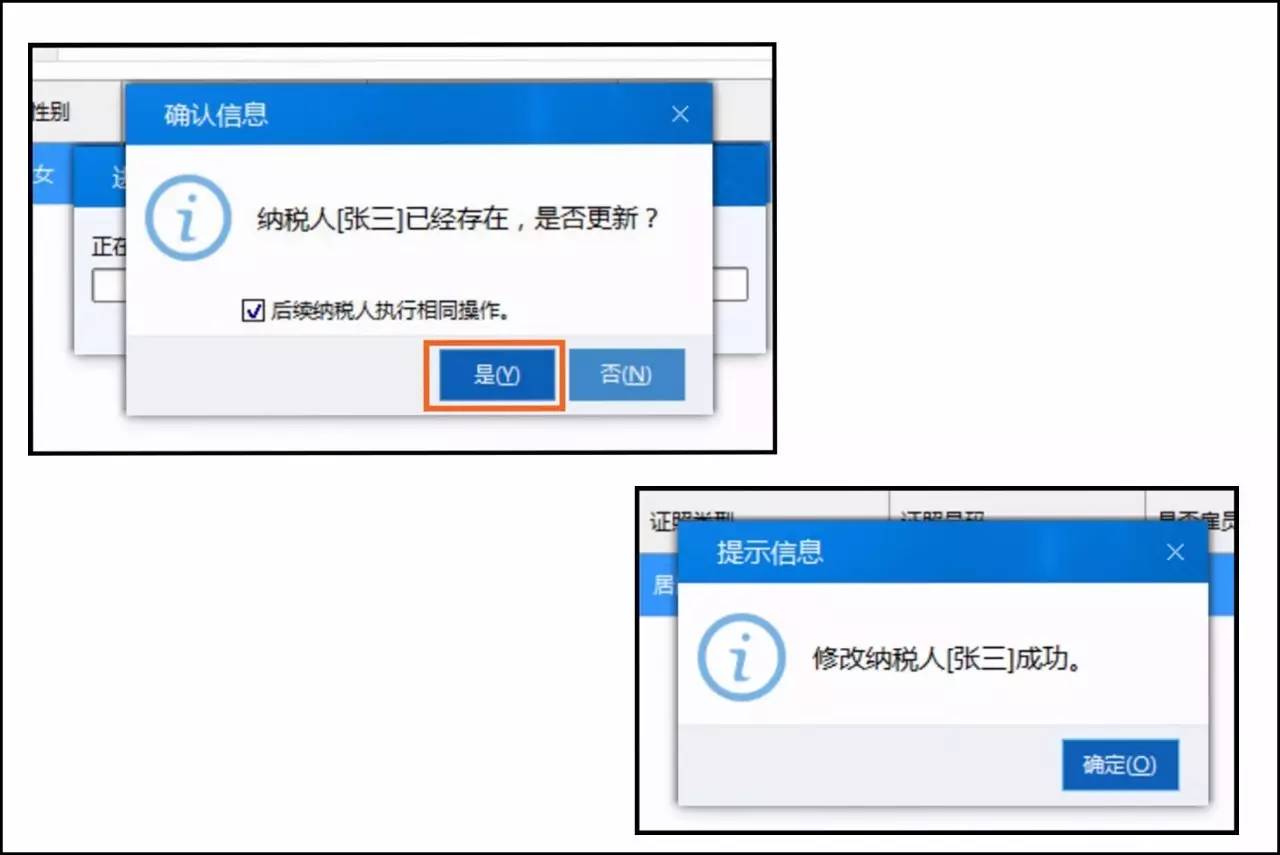Screen dimensions: 1280x855
Task: Confirm with the 确定(O) button
Action: tap(1120, 765)
